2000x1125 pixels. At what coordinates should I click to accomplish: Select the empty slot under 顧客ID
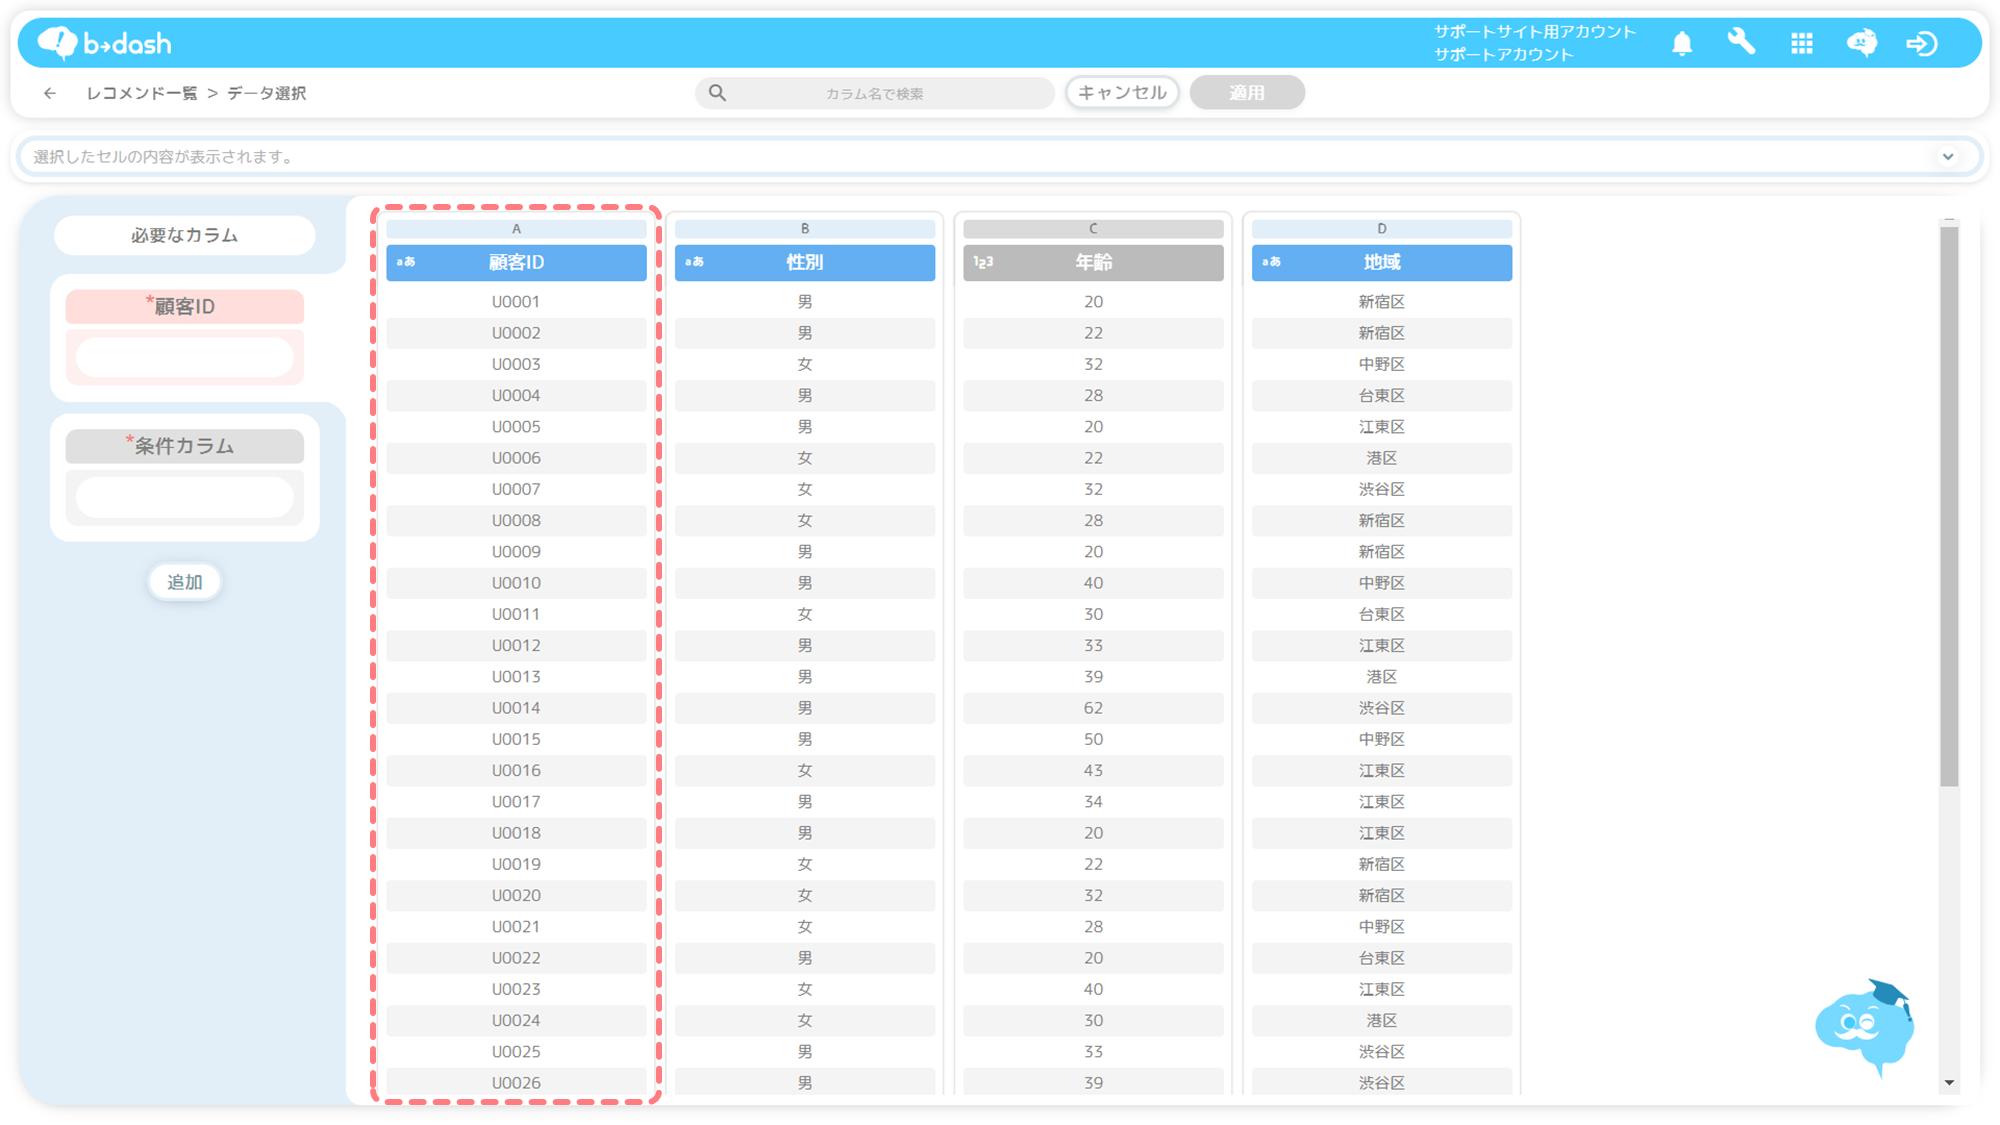pos(184,357)
